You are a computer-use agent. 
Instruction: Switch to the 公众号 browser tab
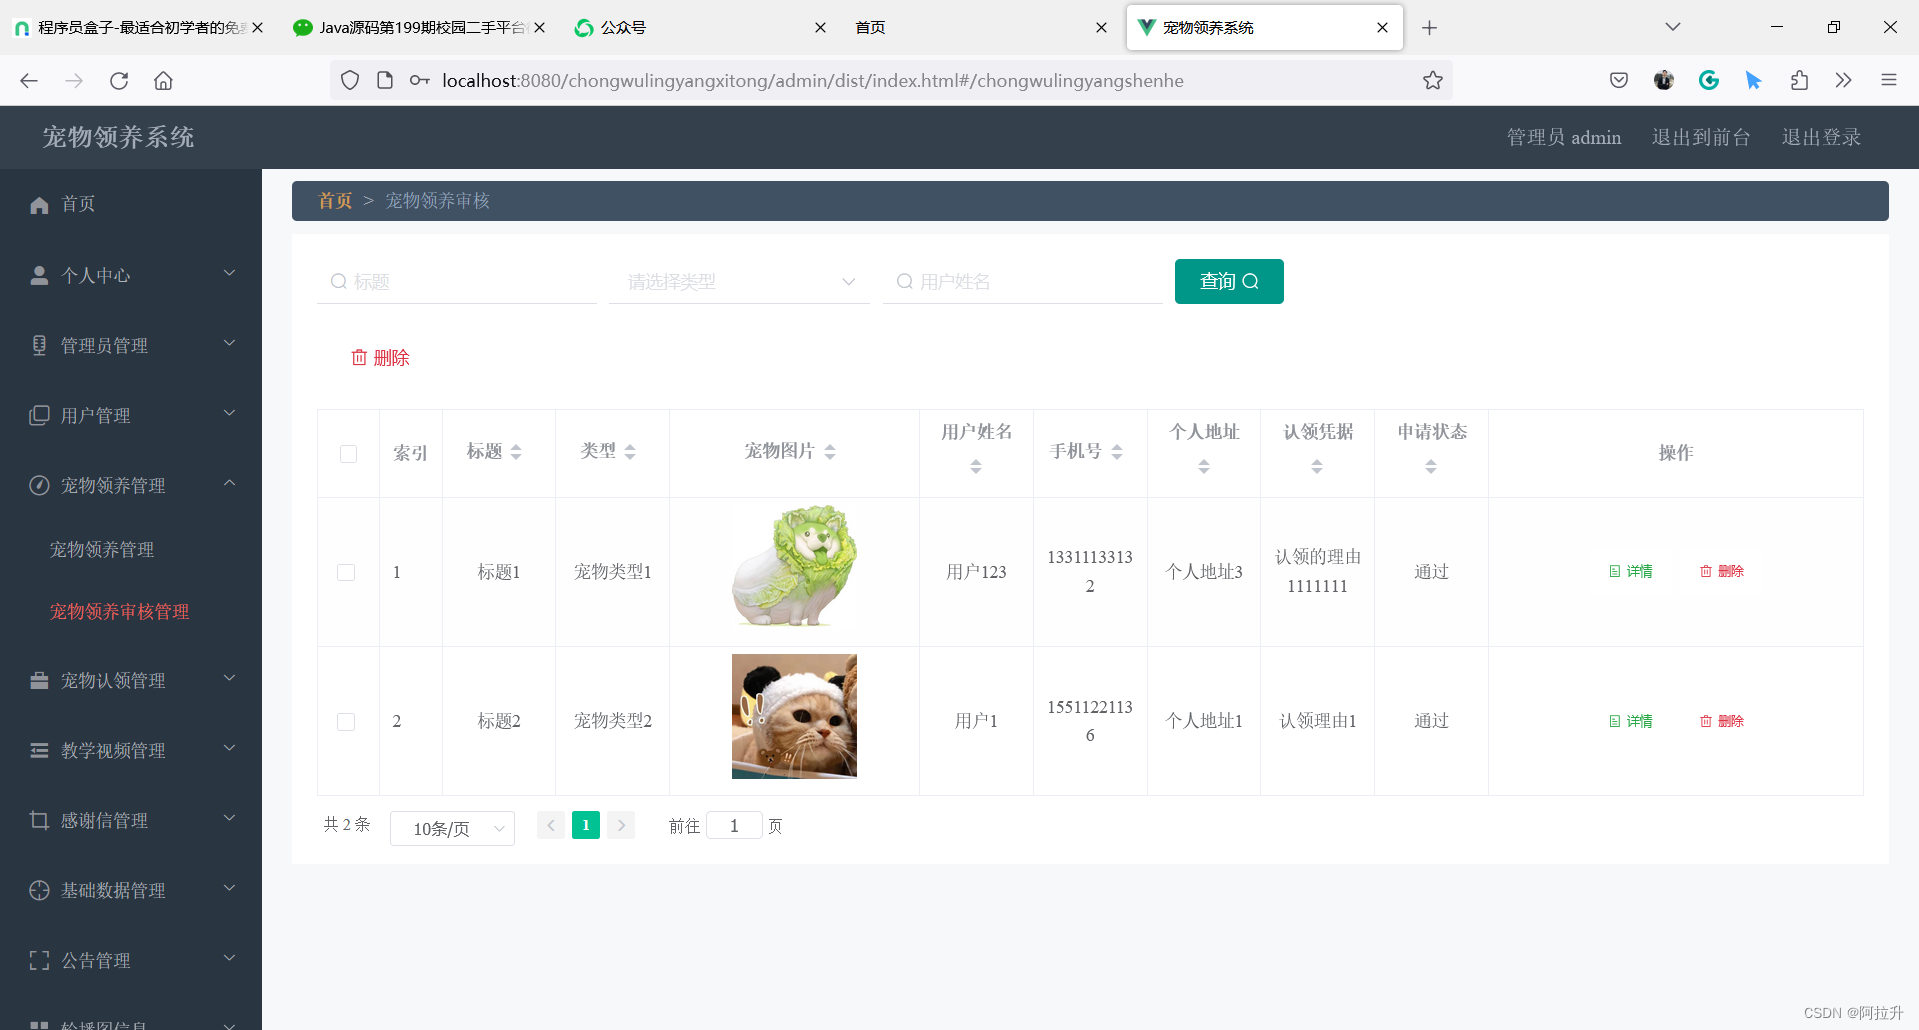700,28
